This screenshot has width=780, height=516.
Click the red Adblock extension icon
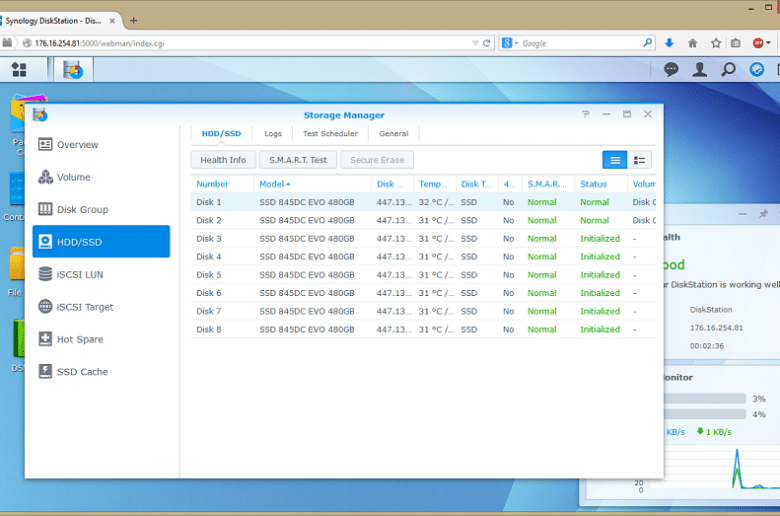758,43
